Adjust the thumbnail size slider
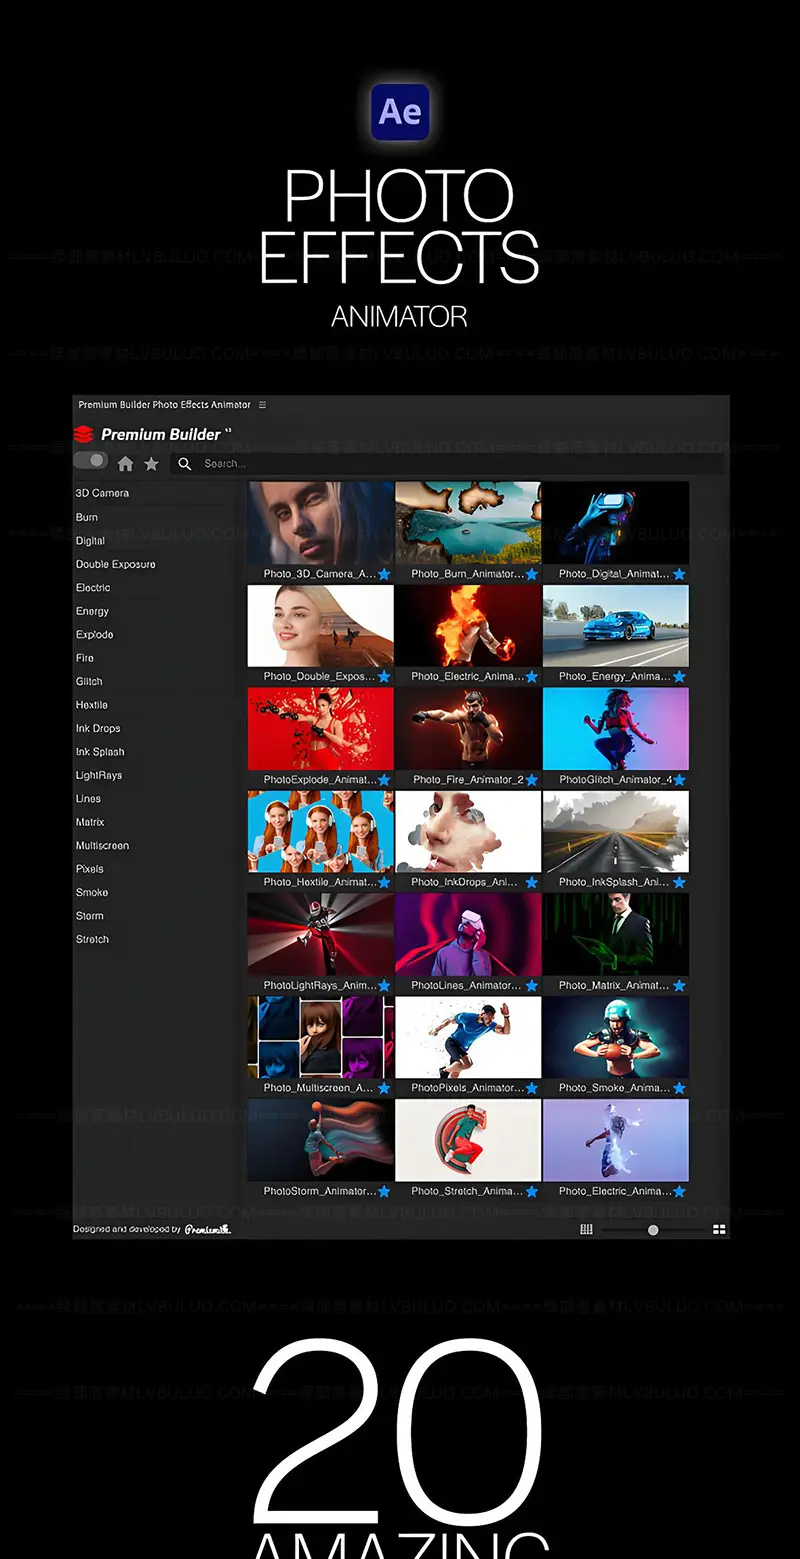Screen dimensions: 800x1559 tap(653, 1230)
